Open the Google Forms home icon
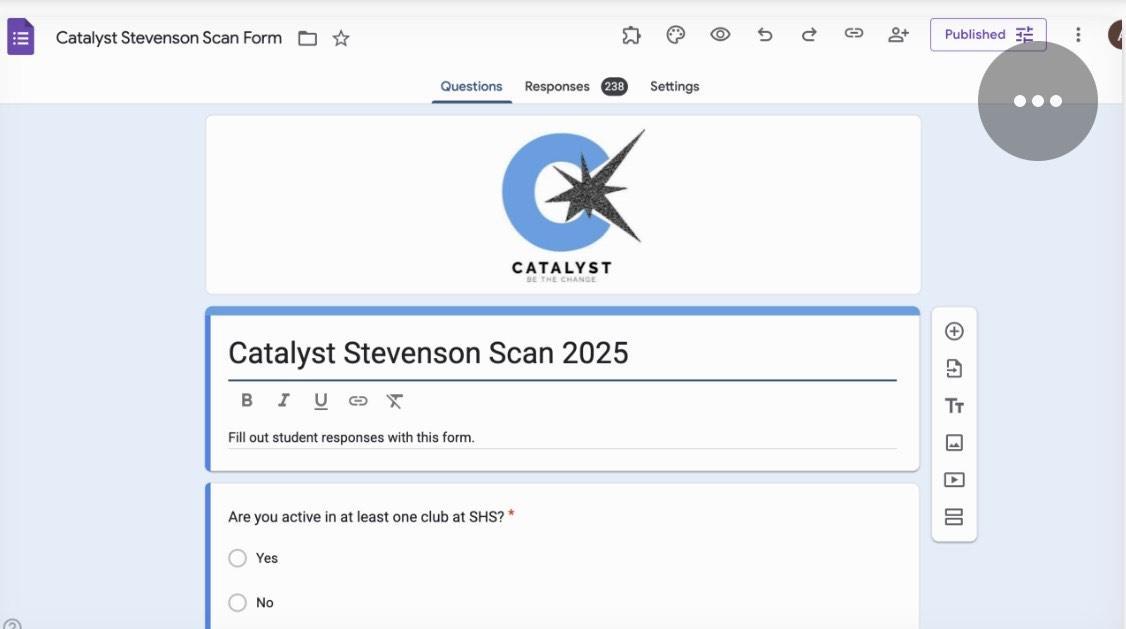 (21, 37)
